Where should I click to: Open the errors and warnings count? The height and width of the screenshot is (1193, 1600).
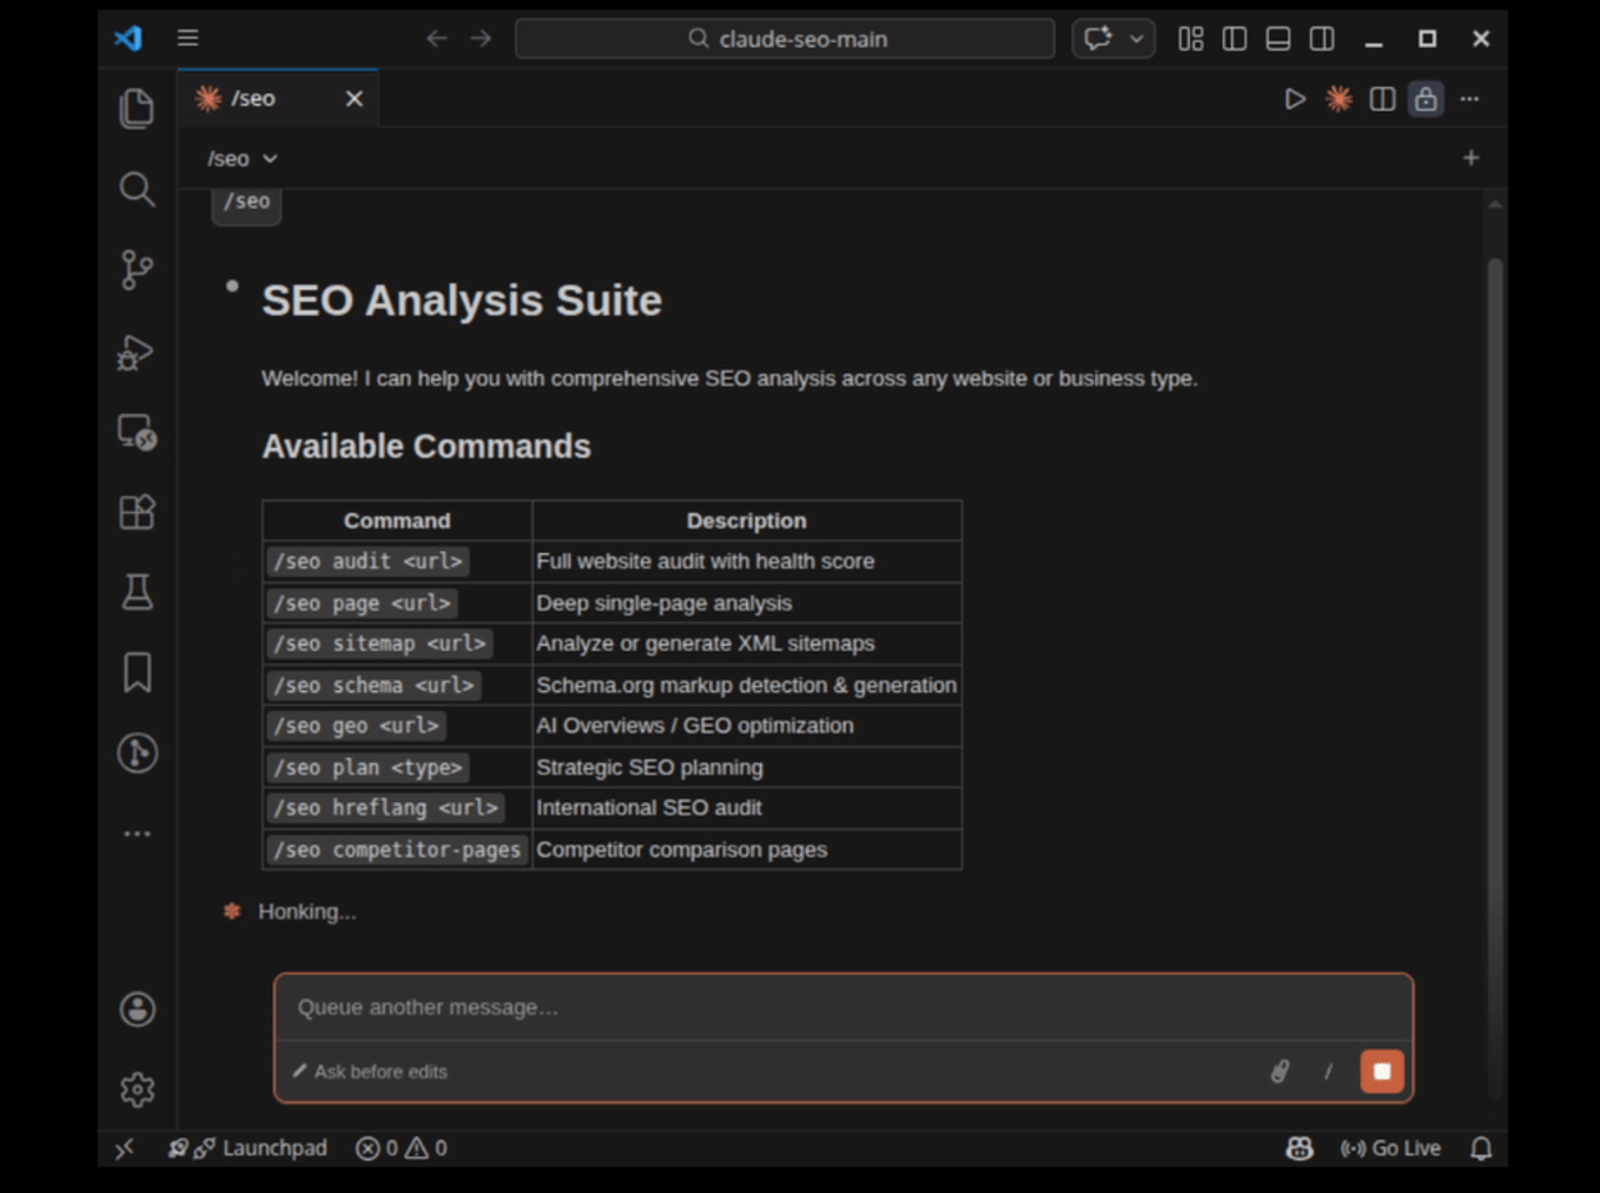coord(402,1148)
